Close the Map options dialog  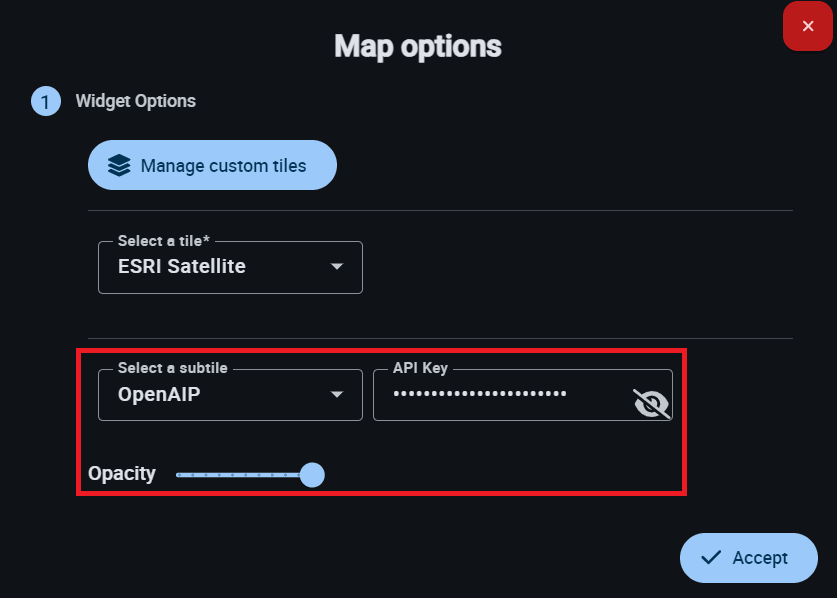pos(808,26)
